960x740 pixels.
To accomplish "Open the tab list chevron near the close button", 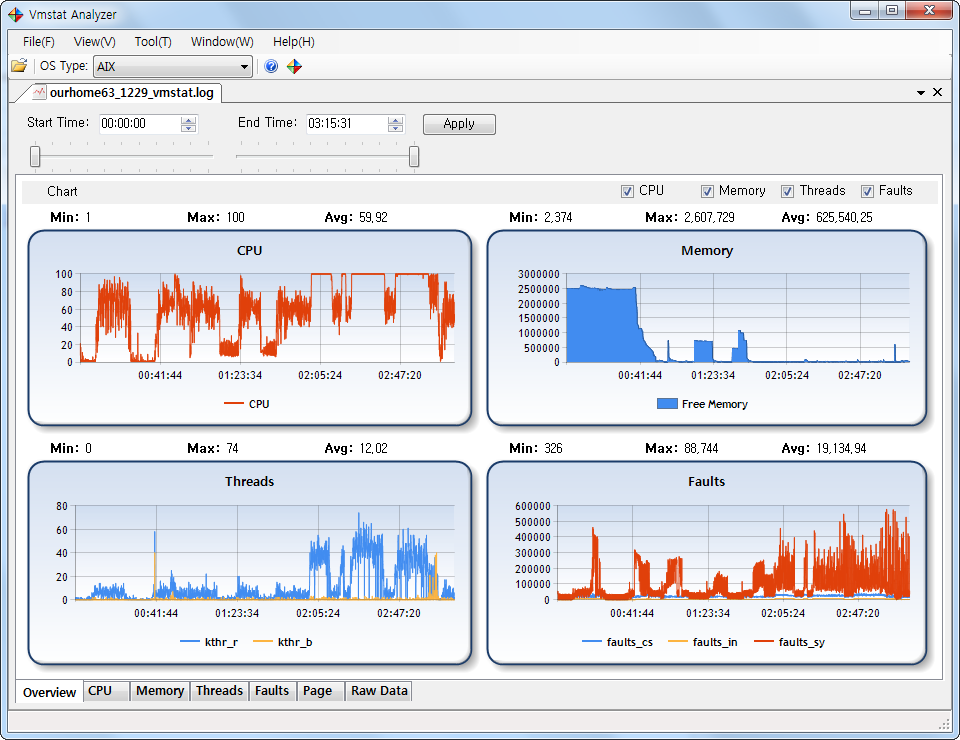I will [920, 90].
